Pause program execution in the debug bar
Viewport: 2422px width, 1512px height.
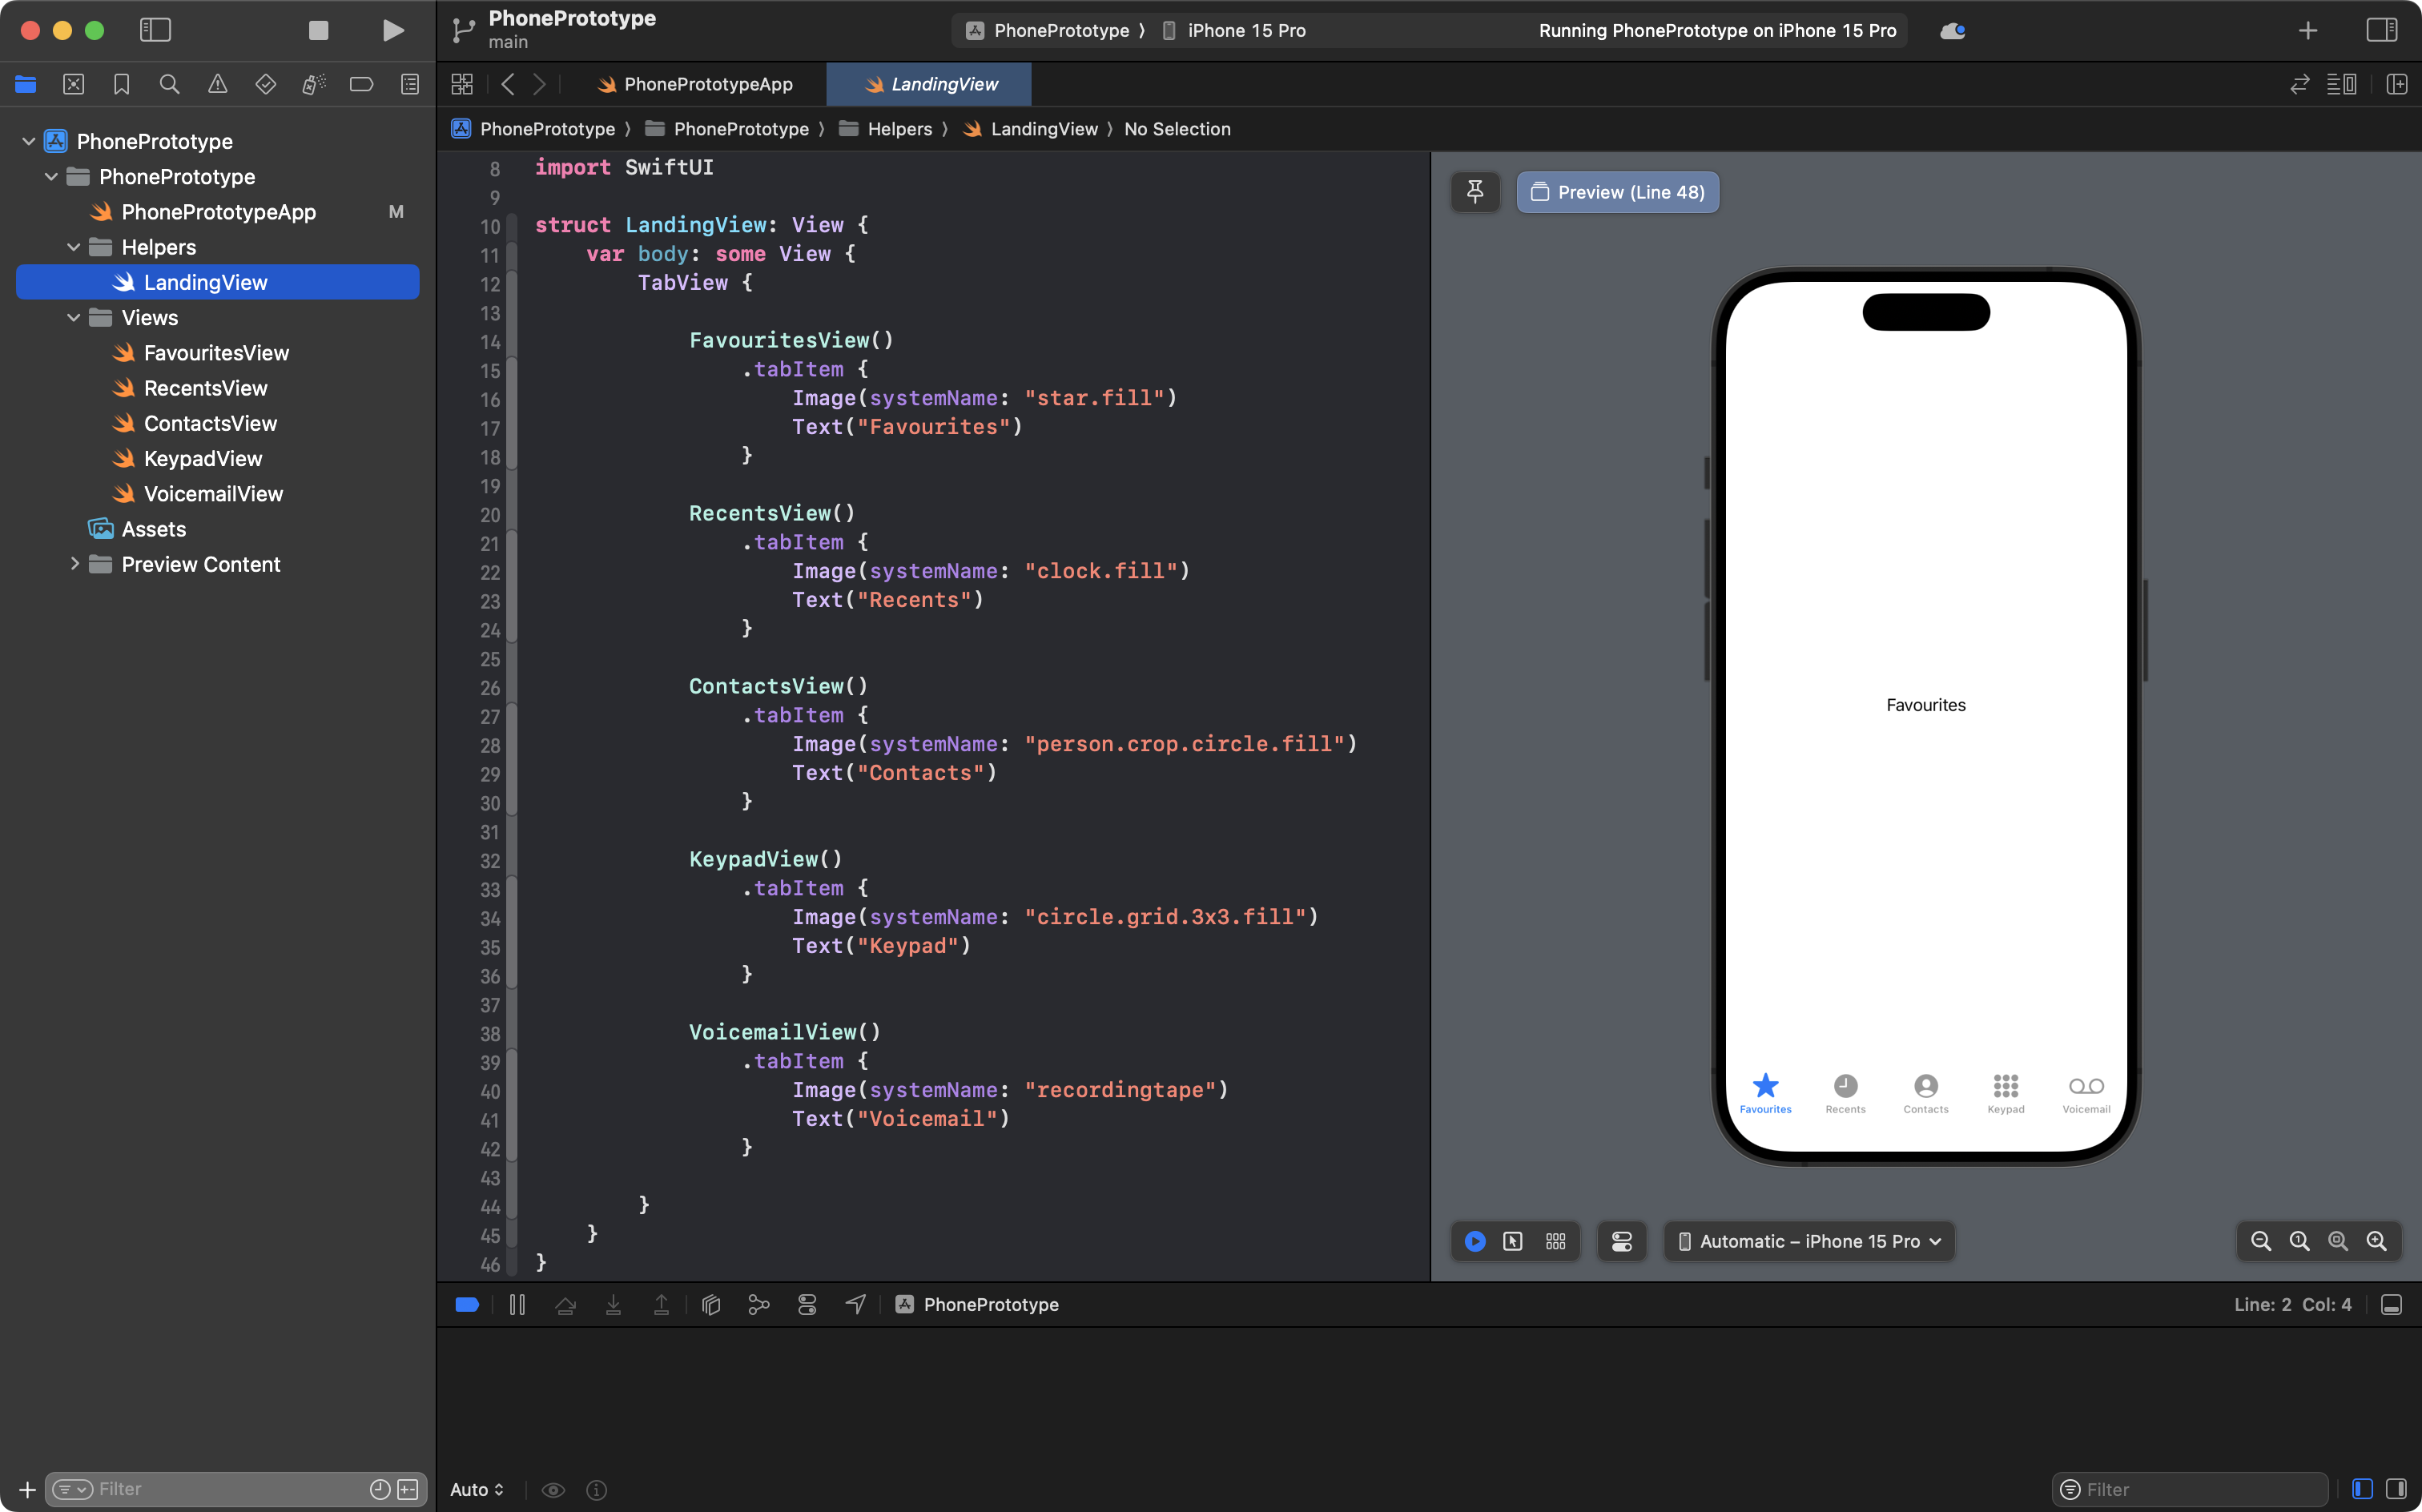517,1304
